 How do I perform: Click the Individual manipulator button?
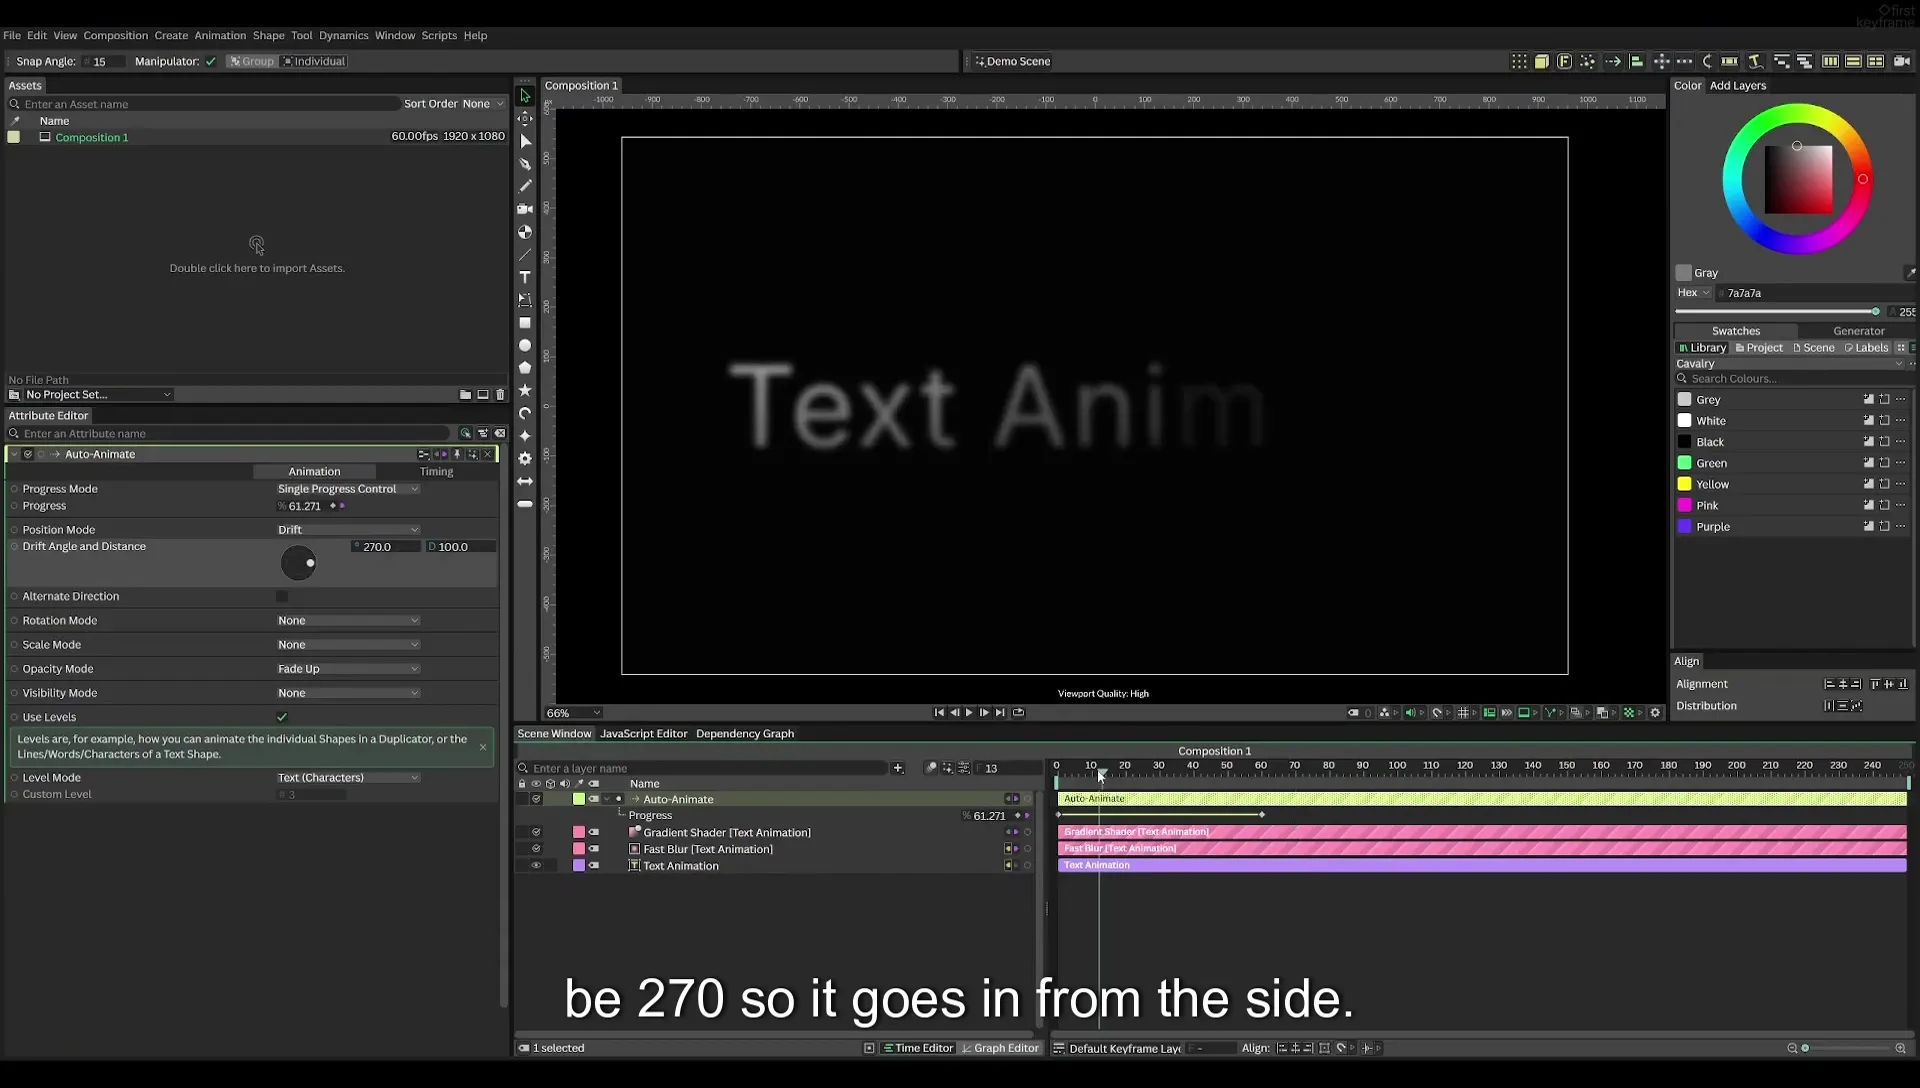tap(314, 61)
